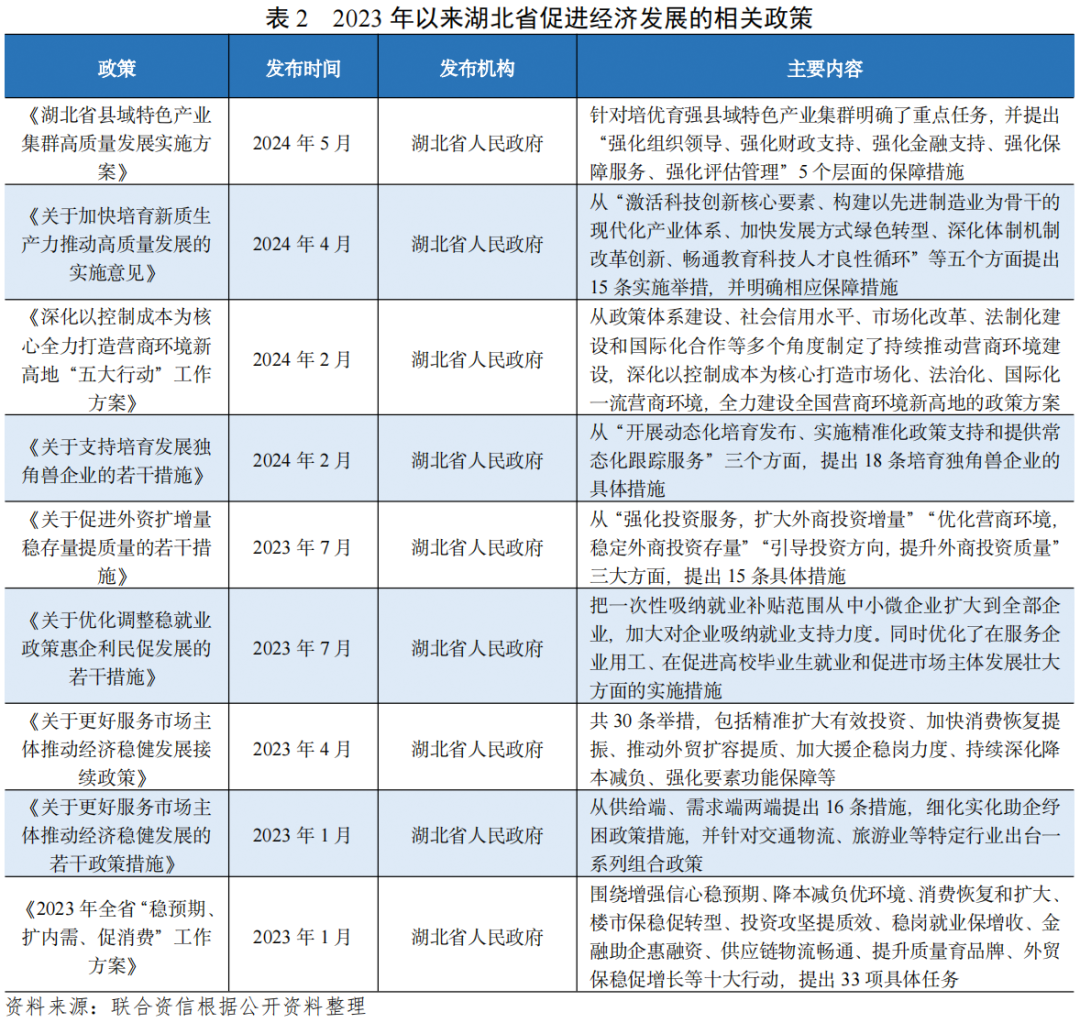
Task: Click the policy 《关于支持培育发展独角兽企业的若干措施》
Action: 115,460
